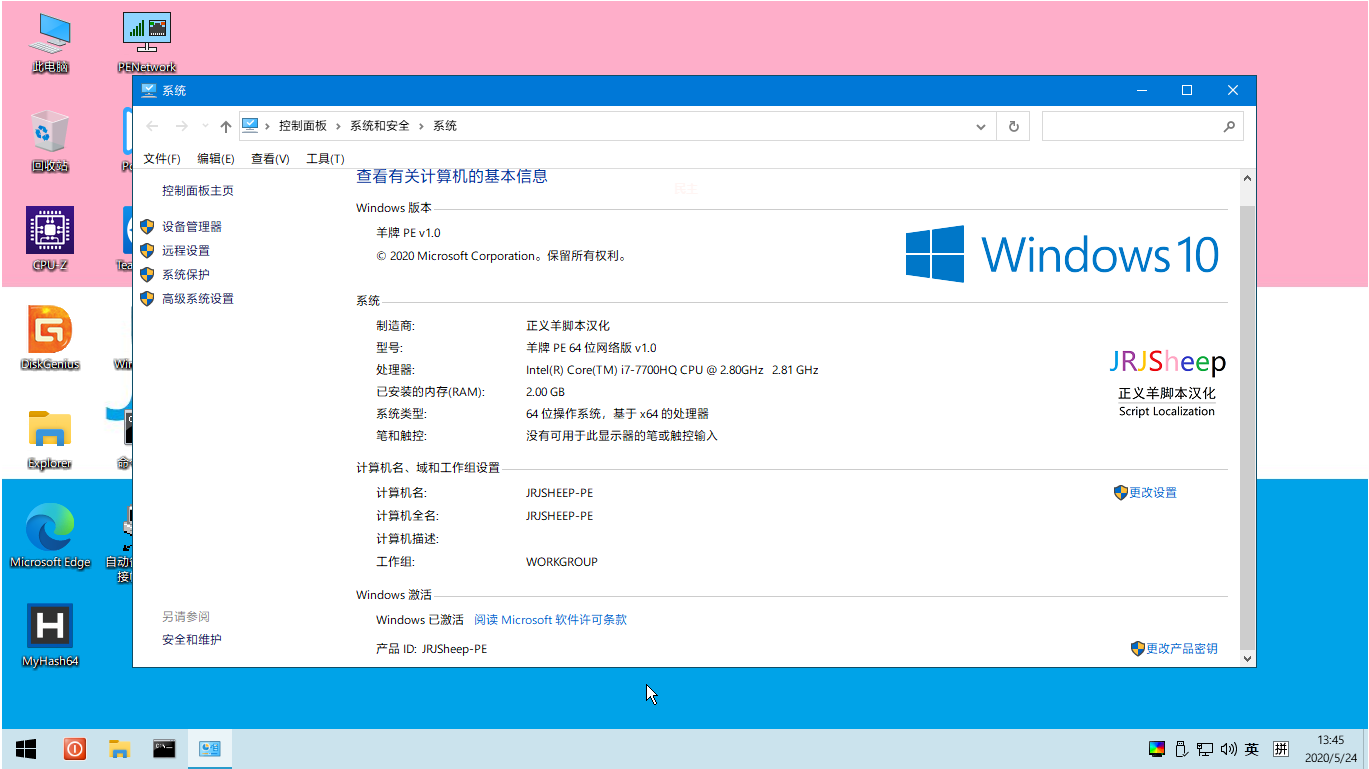This screenshot has height=769, width=1369.
Task: Open the 编辑(E) menu
Action: click(216, 159)
